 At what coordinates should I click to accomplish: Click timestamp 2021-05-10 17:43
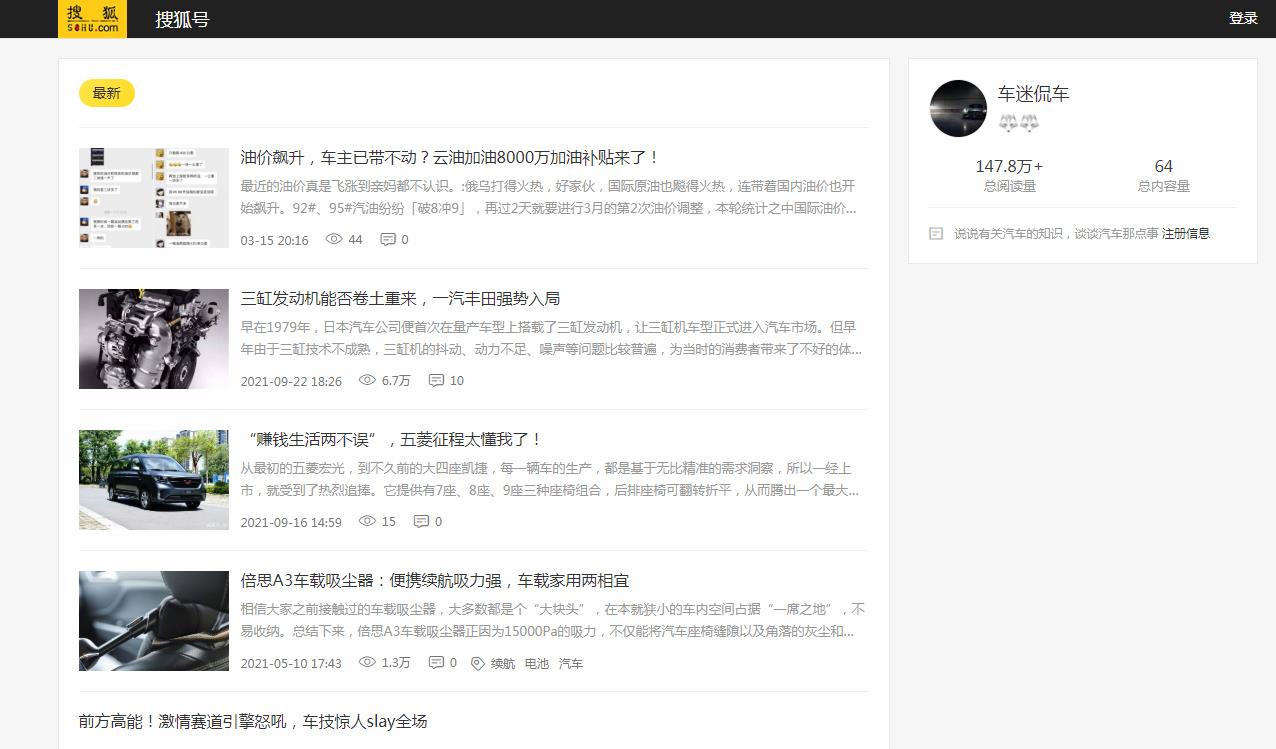coord(291,663)
